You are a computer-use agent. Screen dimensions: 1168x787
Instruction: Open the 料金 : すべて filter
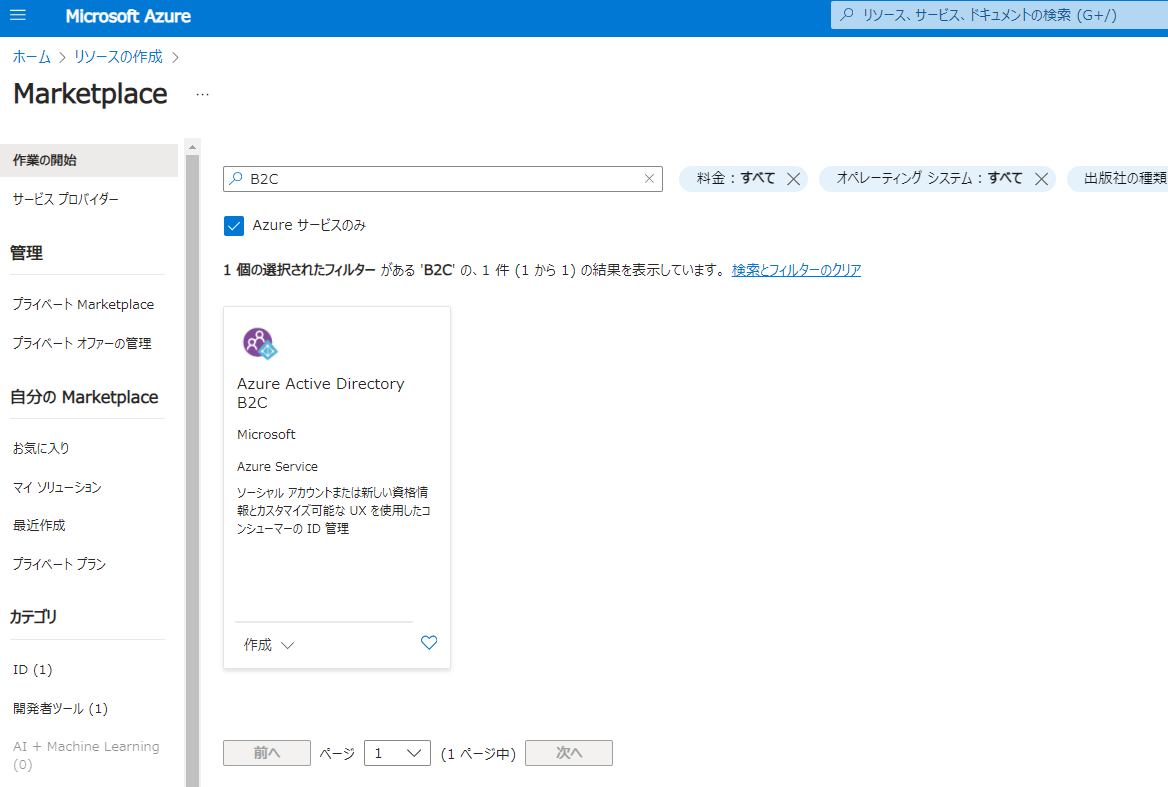point(735,178)
